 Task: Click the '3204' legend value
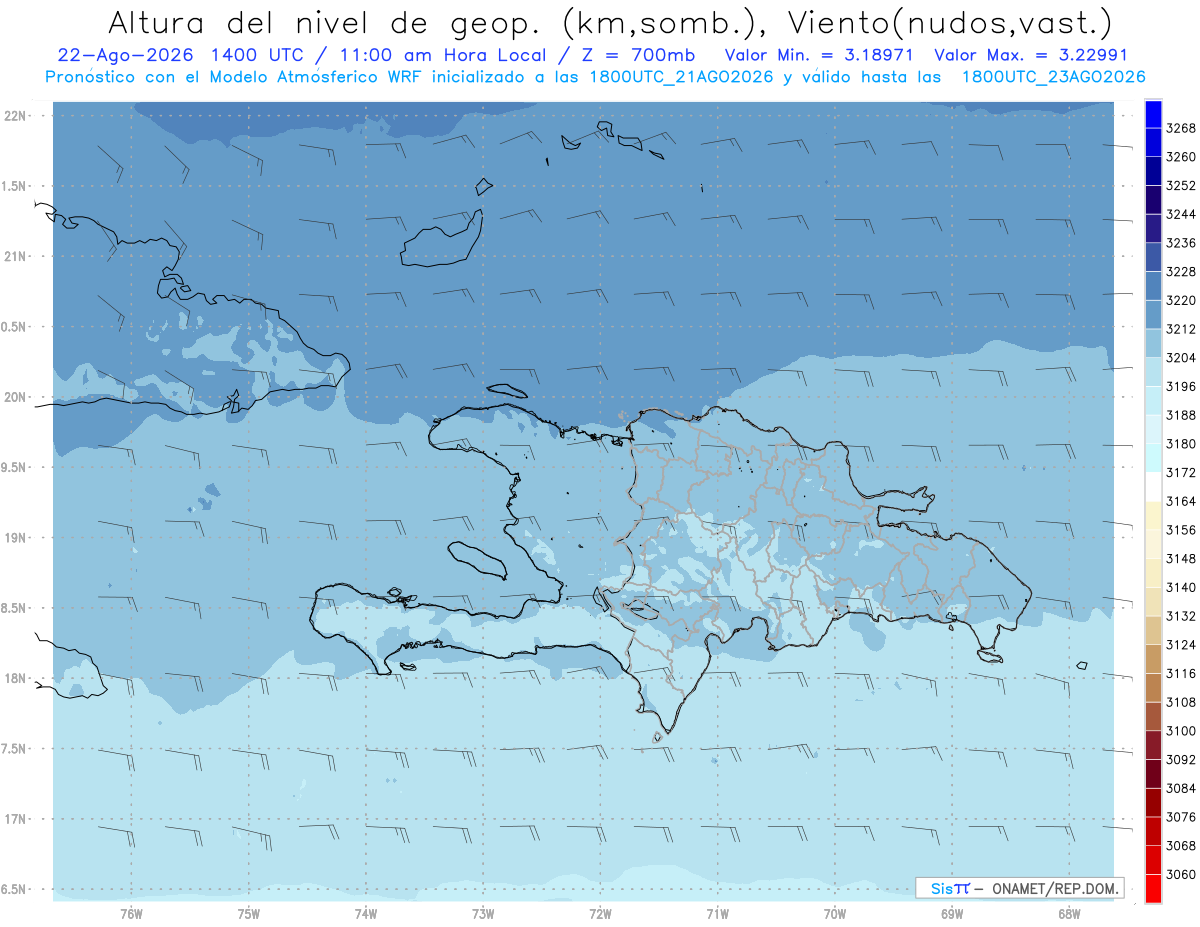[x=1181, y=358]
